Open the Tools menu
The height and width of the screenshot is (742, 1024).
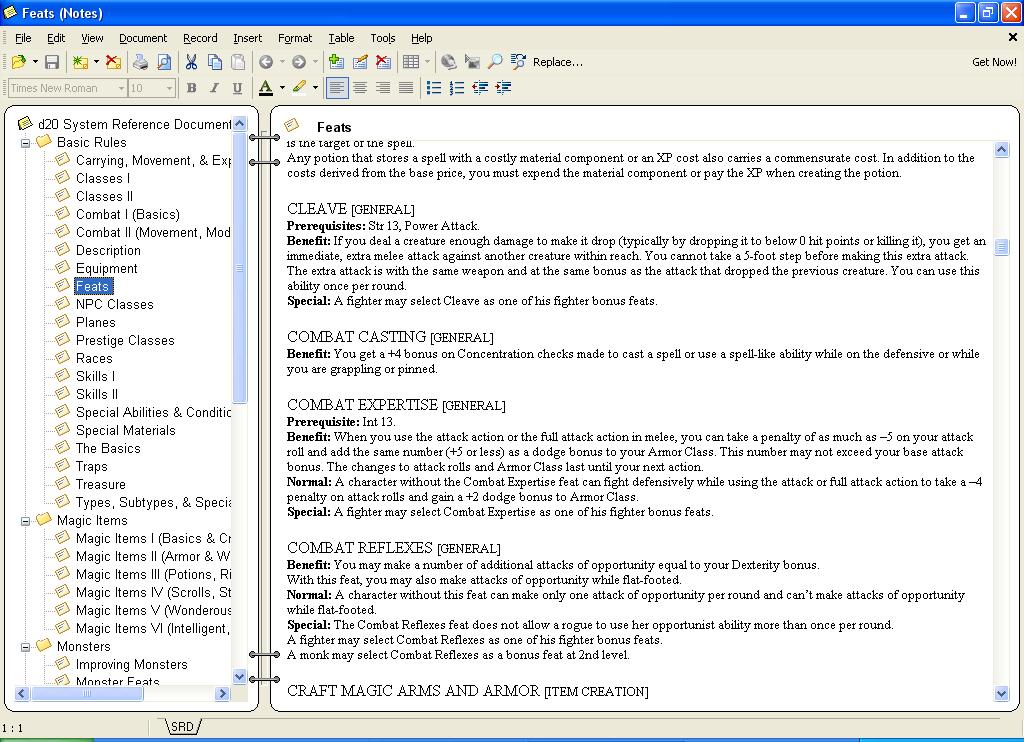[383, 38]
